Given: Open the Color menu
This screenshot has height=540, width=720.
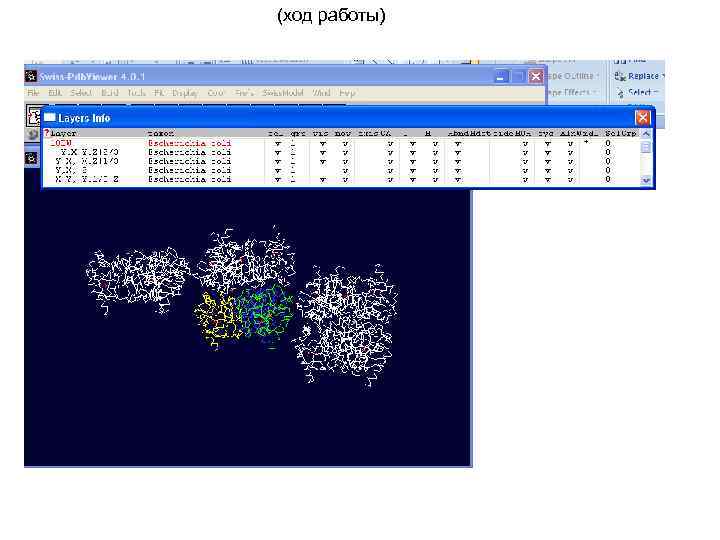Looking at the screenshot, I should pyautogui.click(x=215, y=93).
